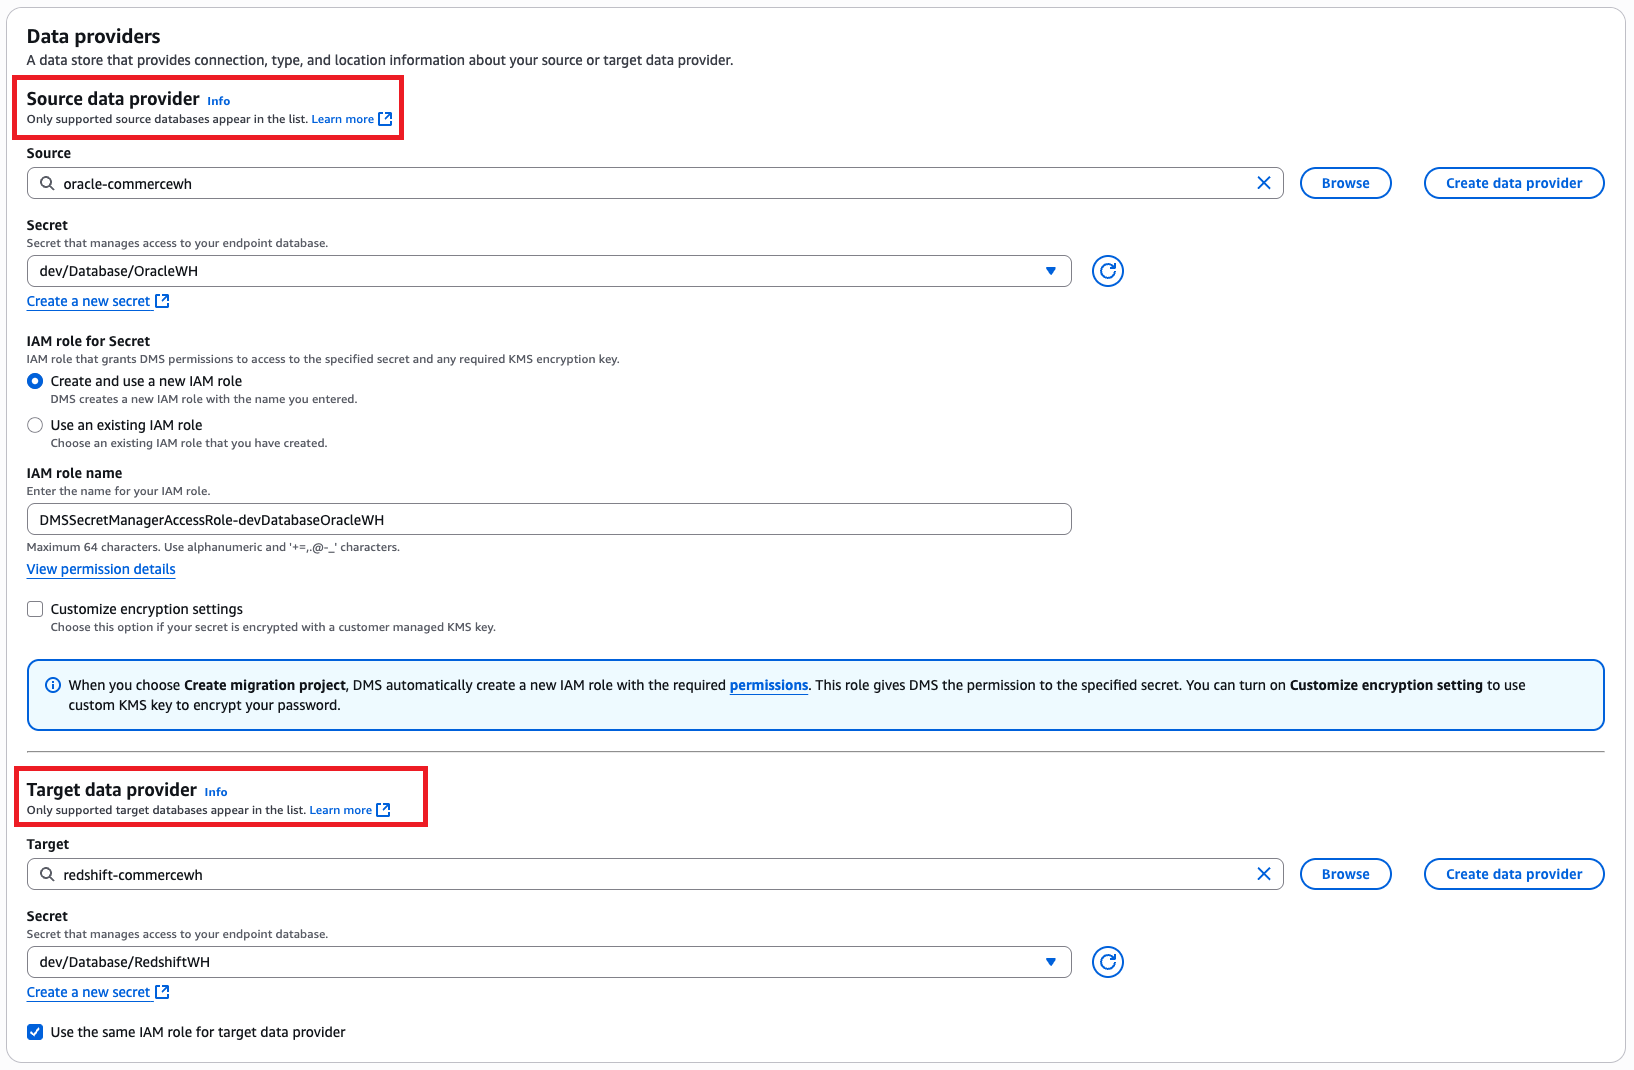Click the IAM role name input field
The height and width of the screenshot is (1070, 1634).
[548, 519]
